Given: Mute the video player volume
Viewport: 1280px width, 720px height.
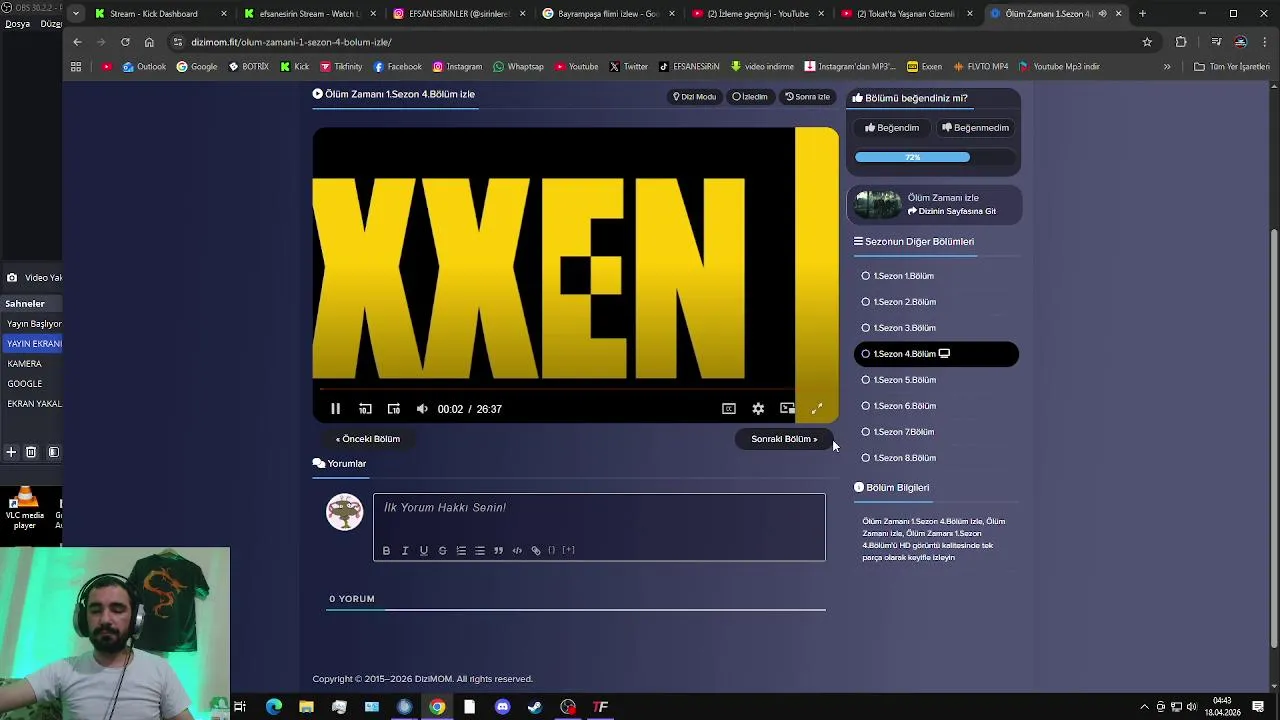Looking at the screenshot, I should [x=422, y=409].
